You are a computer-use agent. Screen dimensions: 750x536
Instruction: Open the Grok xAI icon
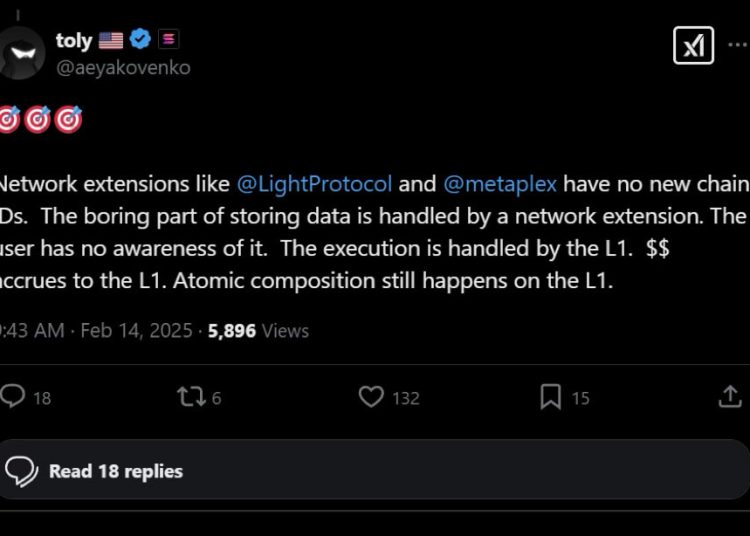693,44
